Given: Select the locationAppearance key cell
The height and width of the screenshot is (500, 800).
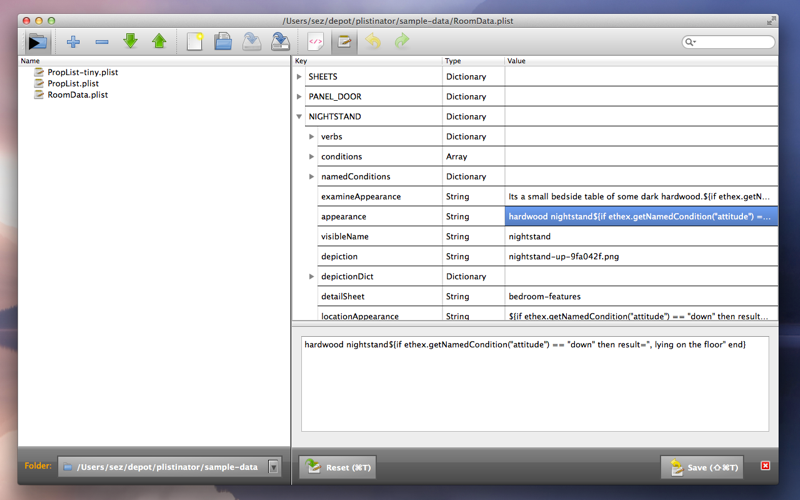Looking at the screenshot, I should point(379,315).
